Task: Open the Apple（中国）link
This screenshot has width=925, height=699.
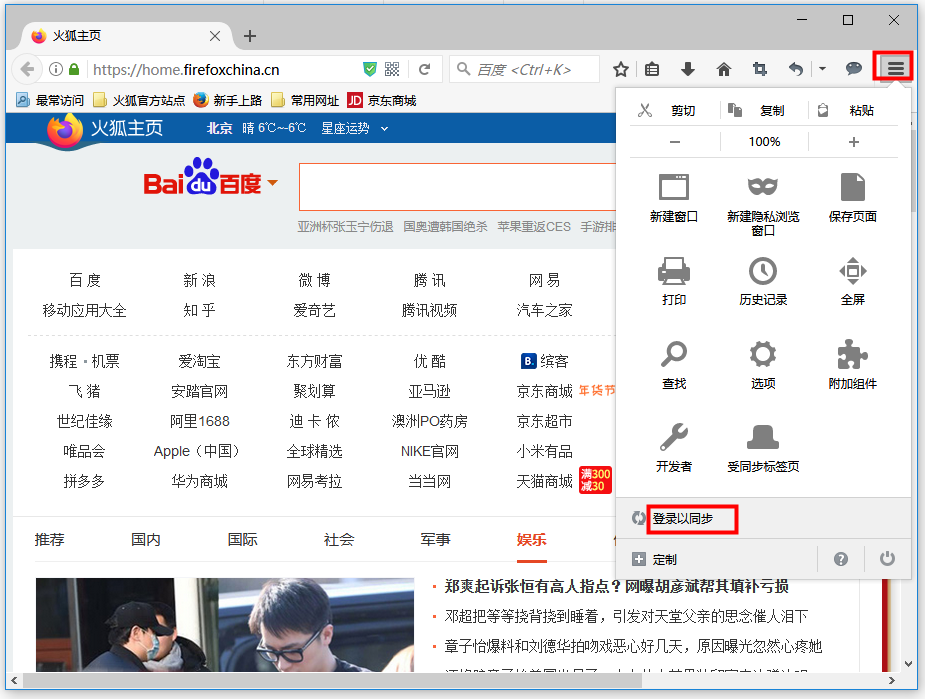Action: tap(196, 451)
